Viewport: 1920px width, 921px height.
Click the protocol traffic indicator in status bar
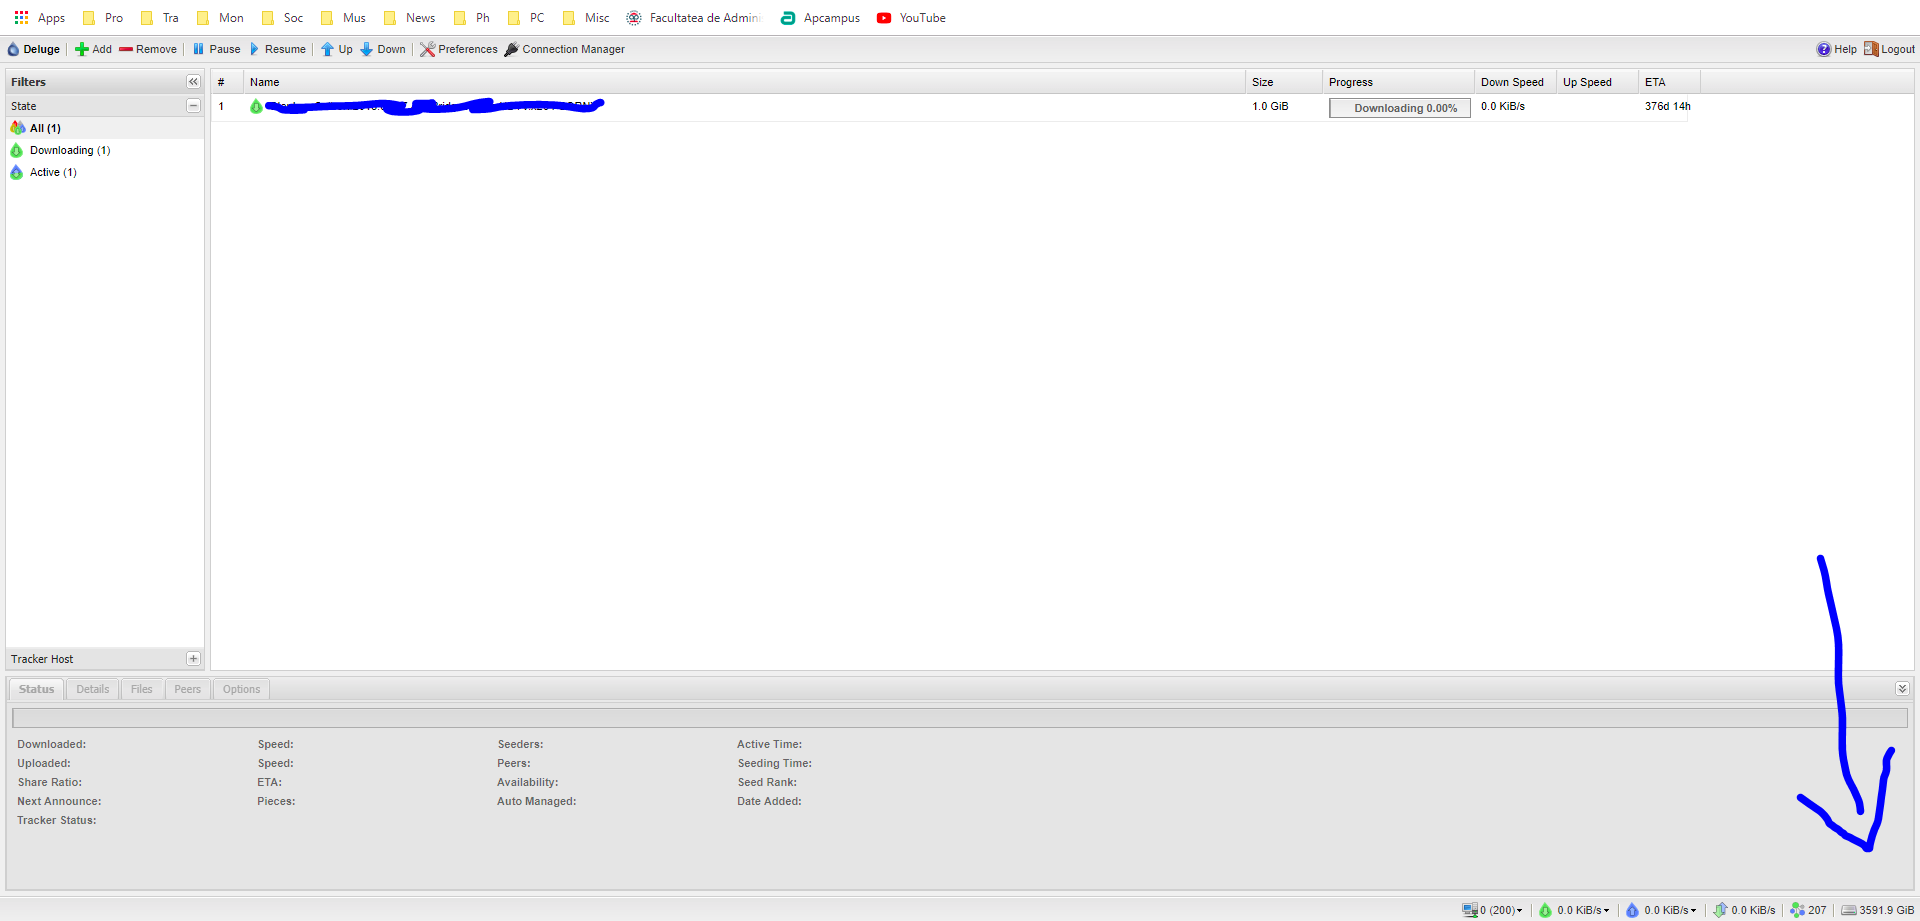1744,910
